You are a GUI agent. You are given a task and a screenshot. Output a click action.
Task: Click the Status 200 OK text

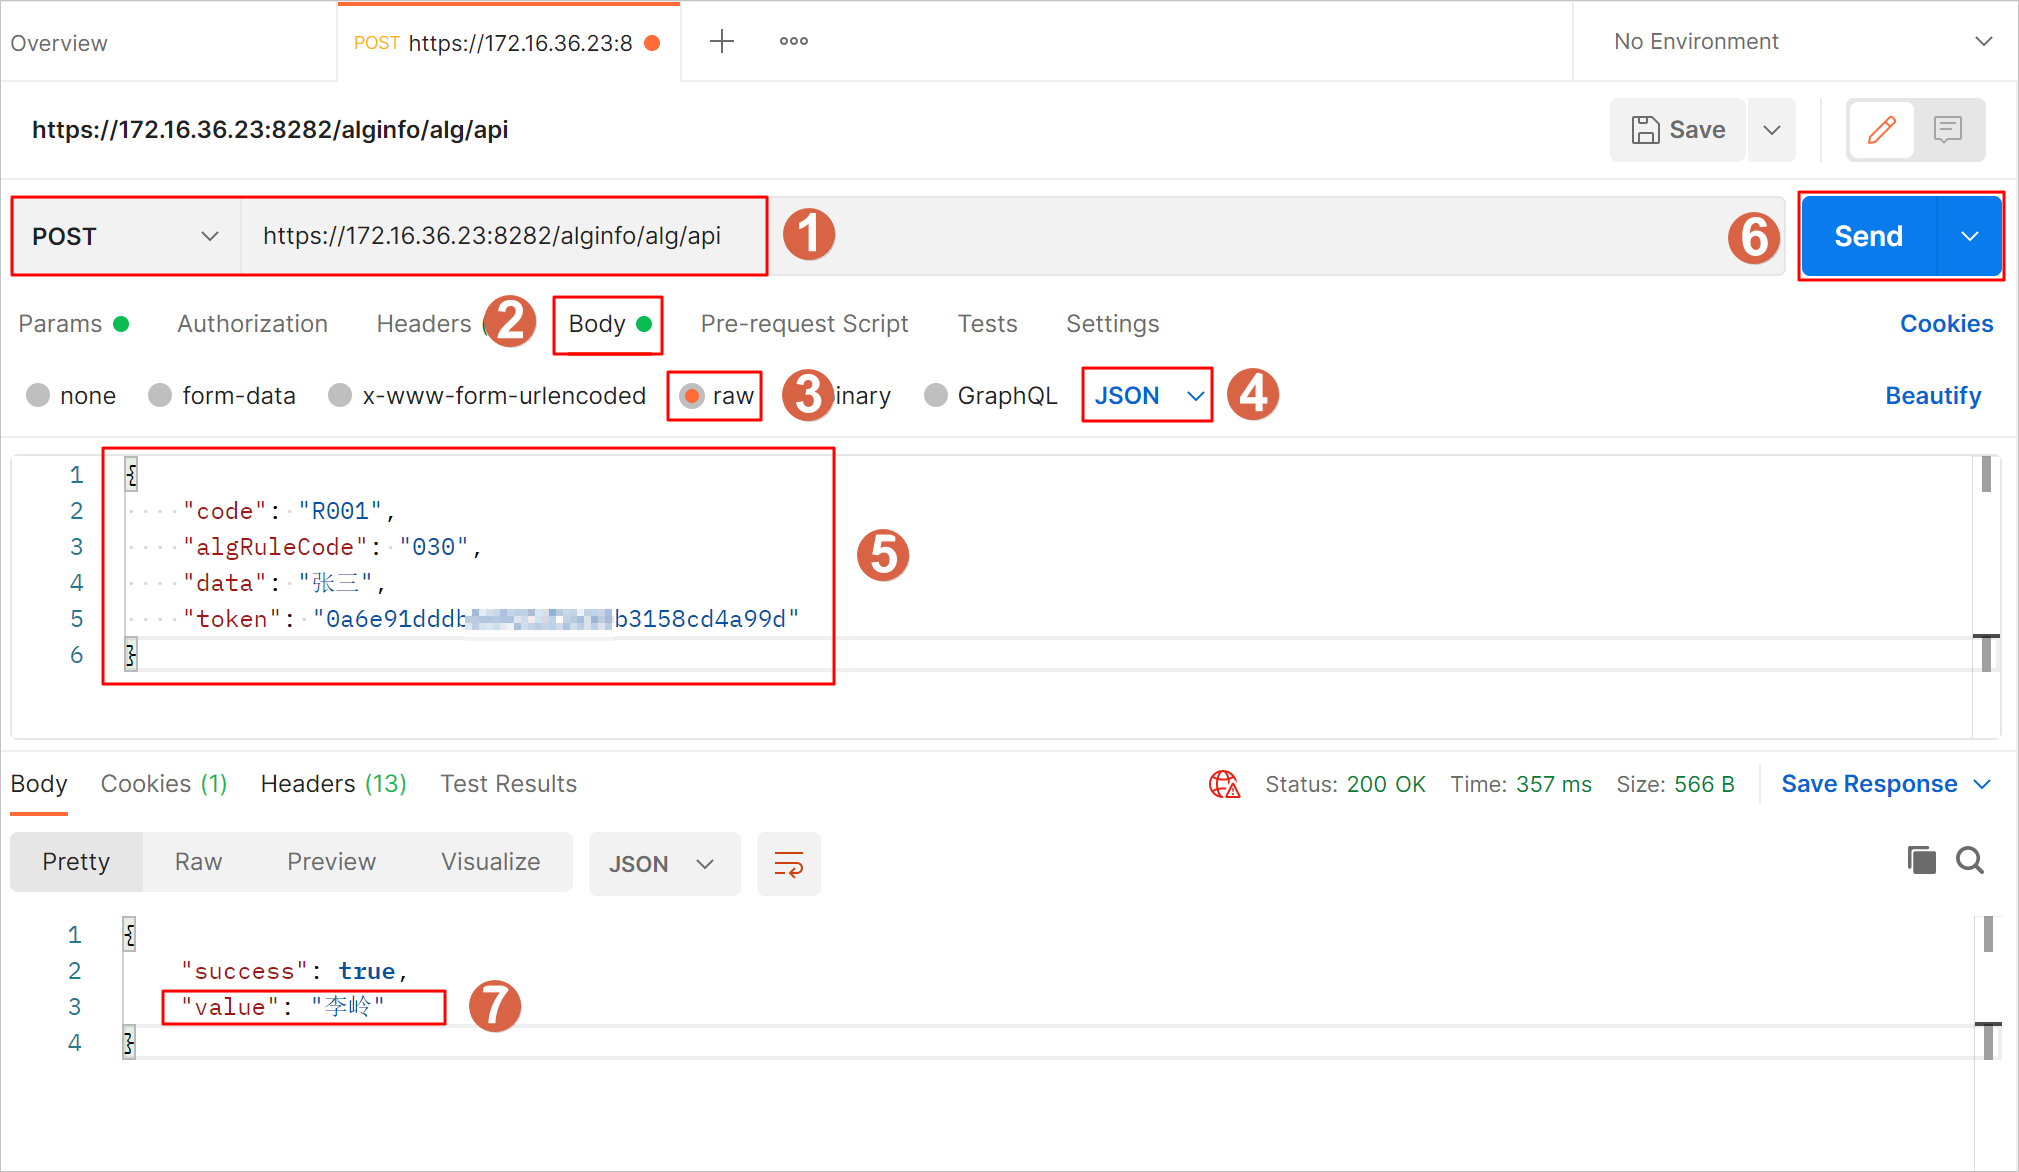point(1345,784)
